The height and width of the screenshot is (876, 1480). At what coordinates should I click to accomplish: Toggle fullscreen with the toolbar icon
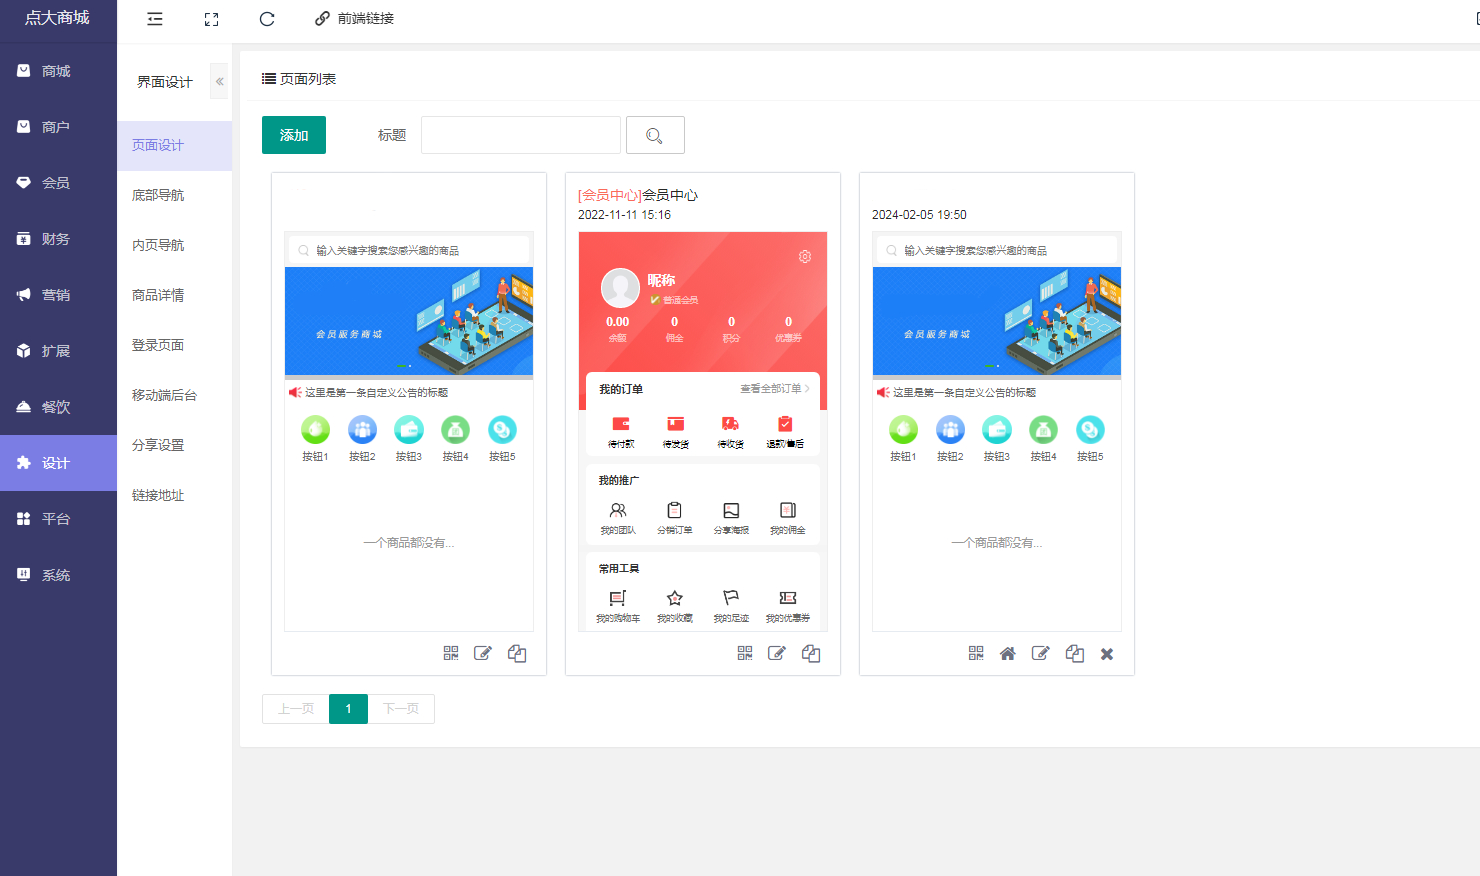click(211, 19)
